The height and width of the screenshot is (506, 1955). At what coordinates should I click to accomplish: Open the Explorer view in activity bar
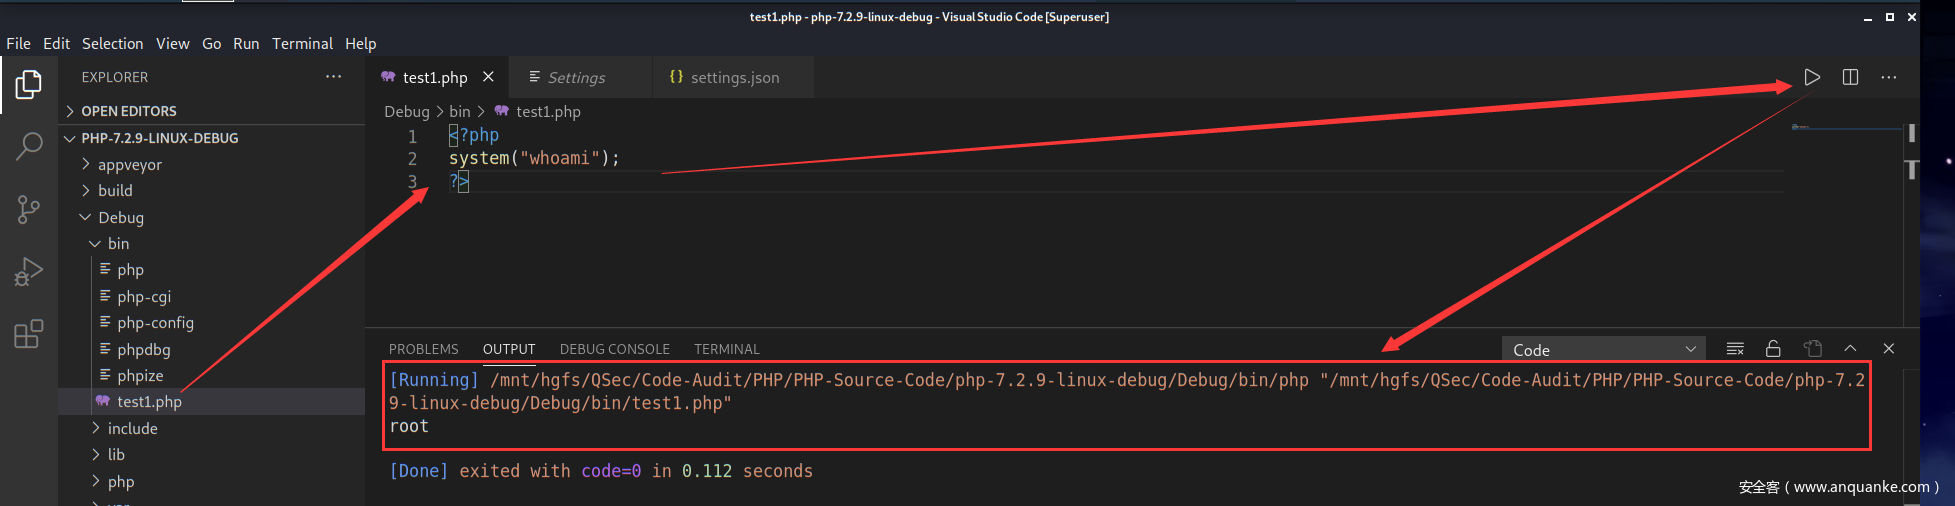pyautogui.click(x=29, y=85)
